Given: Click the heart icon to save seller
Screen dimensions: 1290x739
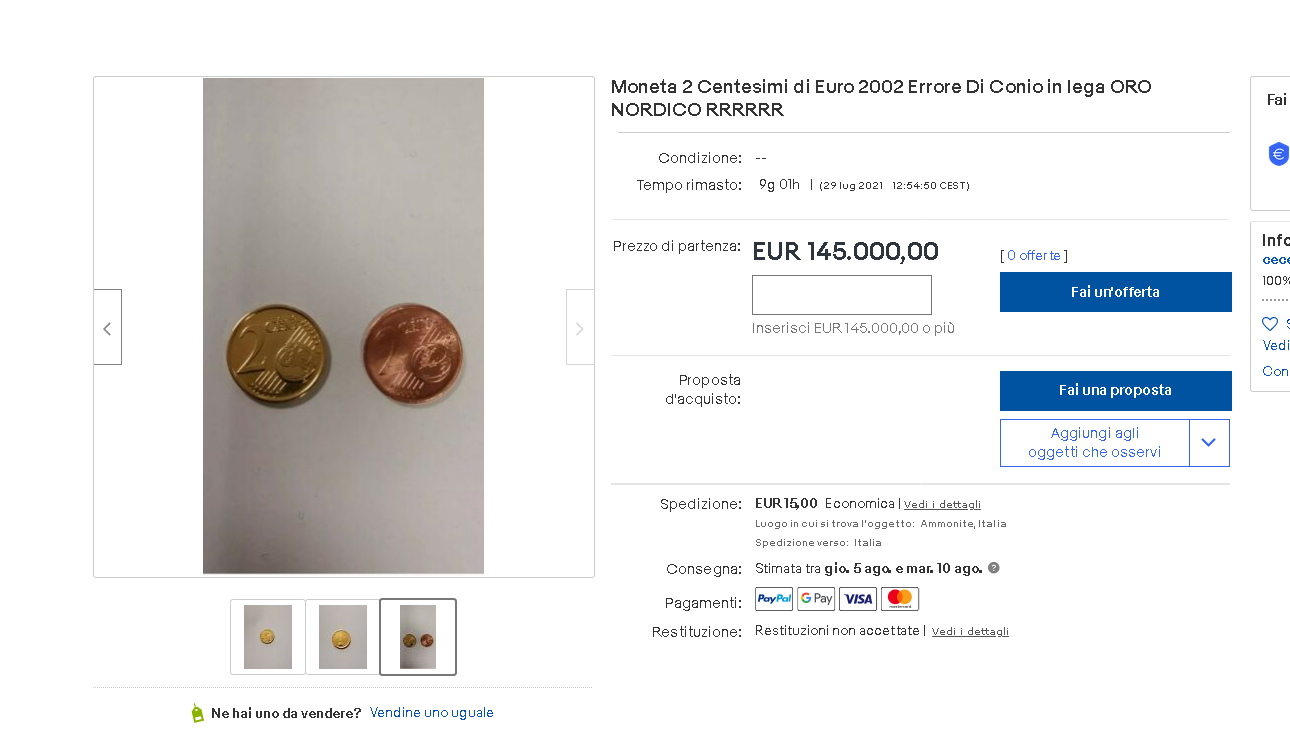Looking at the screenshot, I should pyautogui.click(x=1270, y=324).
